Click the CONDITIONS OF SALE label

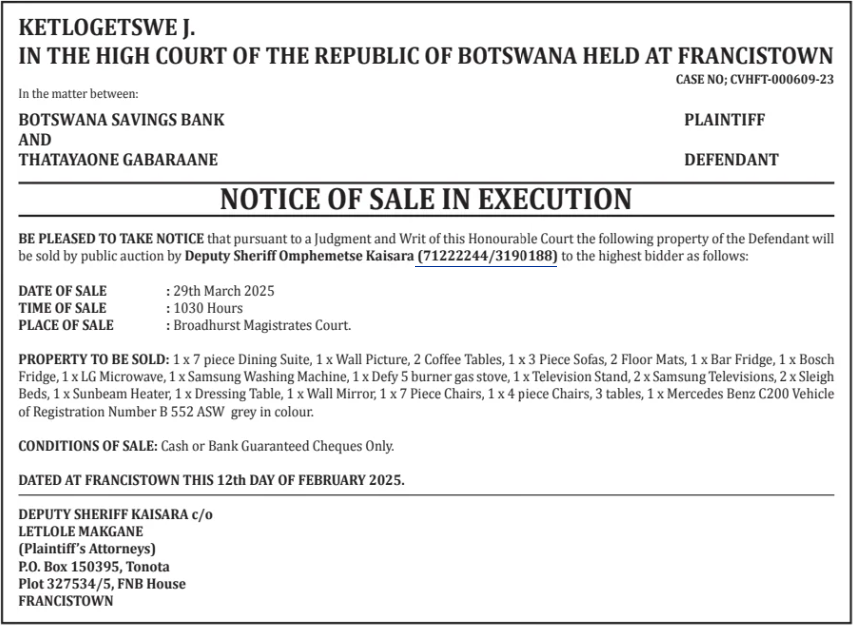(x=88, y=446)
